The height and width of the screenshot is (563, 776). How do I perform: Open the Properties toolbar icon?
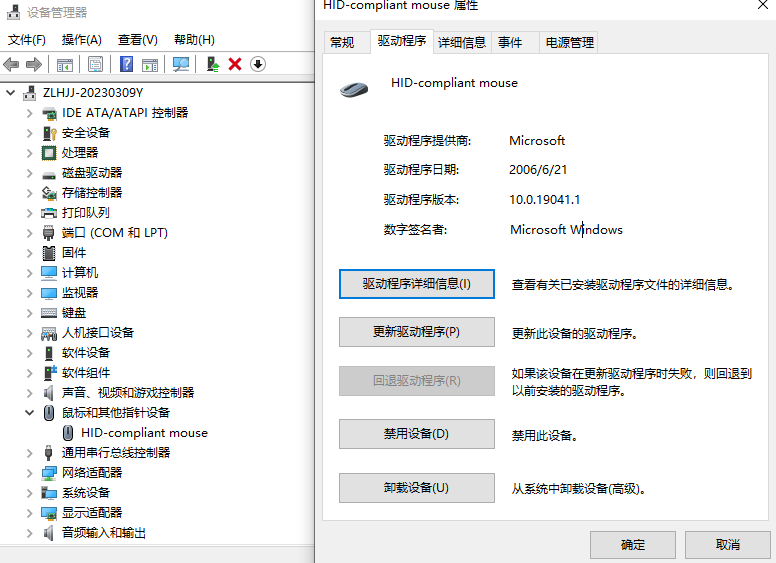coord(95,64)
